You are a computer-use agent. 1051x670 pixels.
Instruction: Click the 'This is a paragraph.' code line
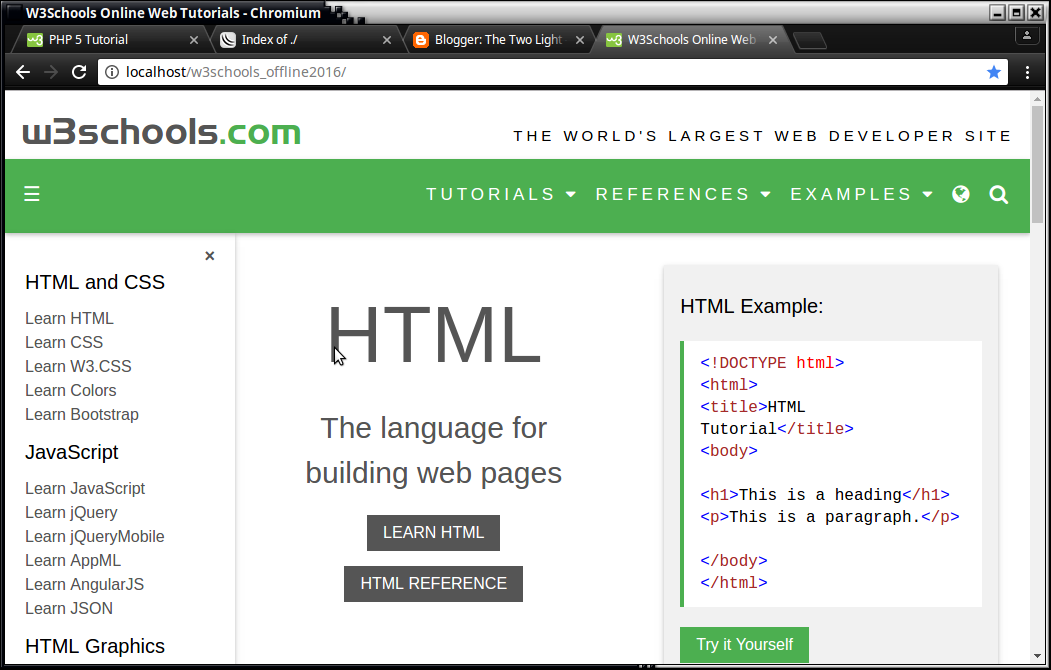pyautogui.click(x=830, y=517)
